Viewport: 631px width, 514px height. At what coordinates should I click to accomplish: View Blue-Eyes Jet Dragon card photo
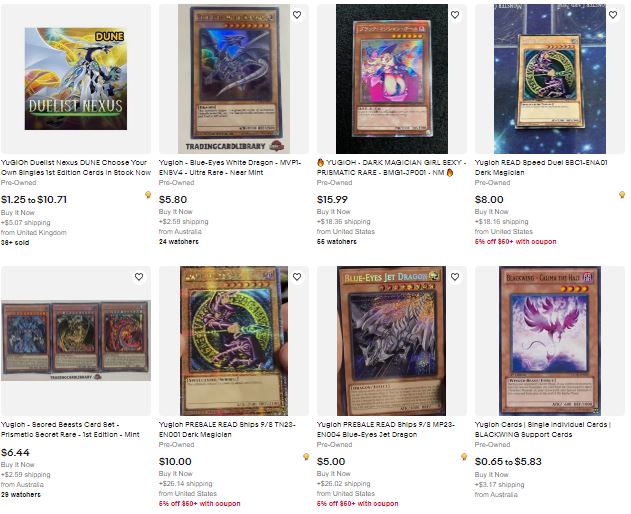point(391,341)
